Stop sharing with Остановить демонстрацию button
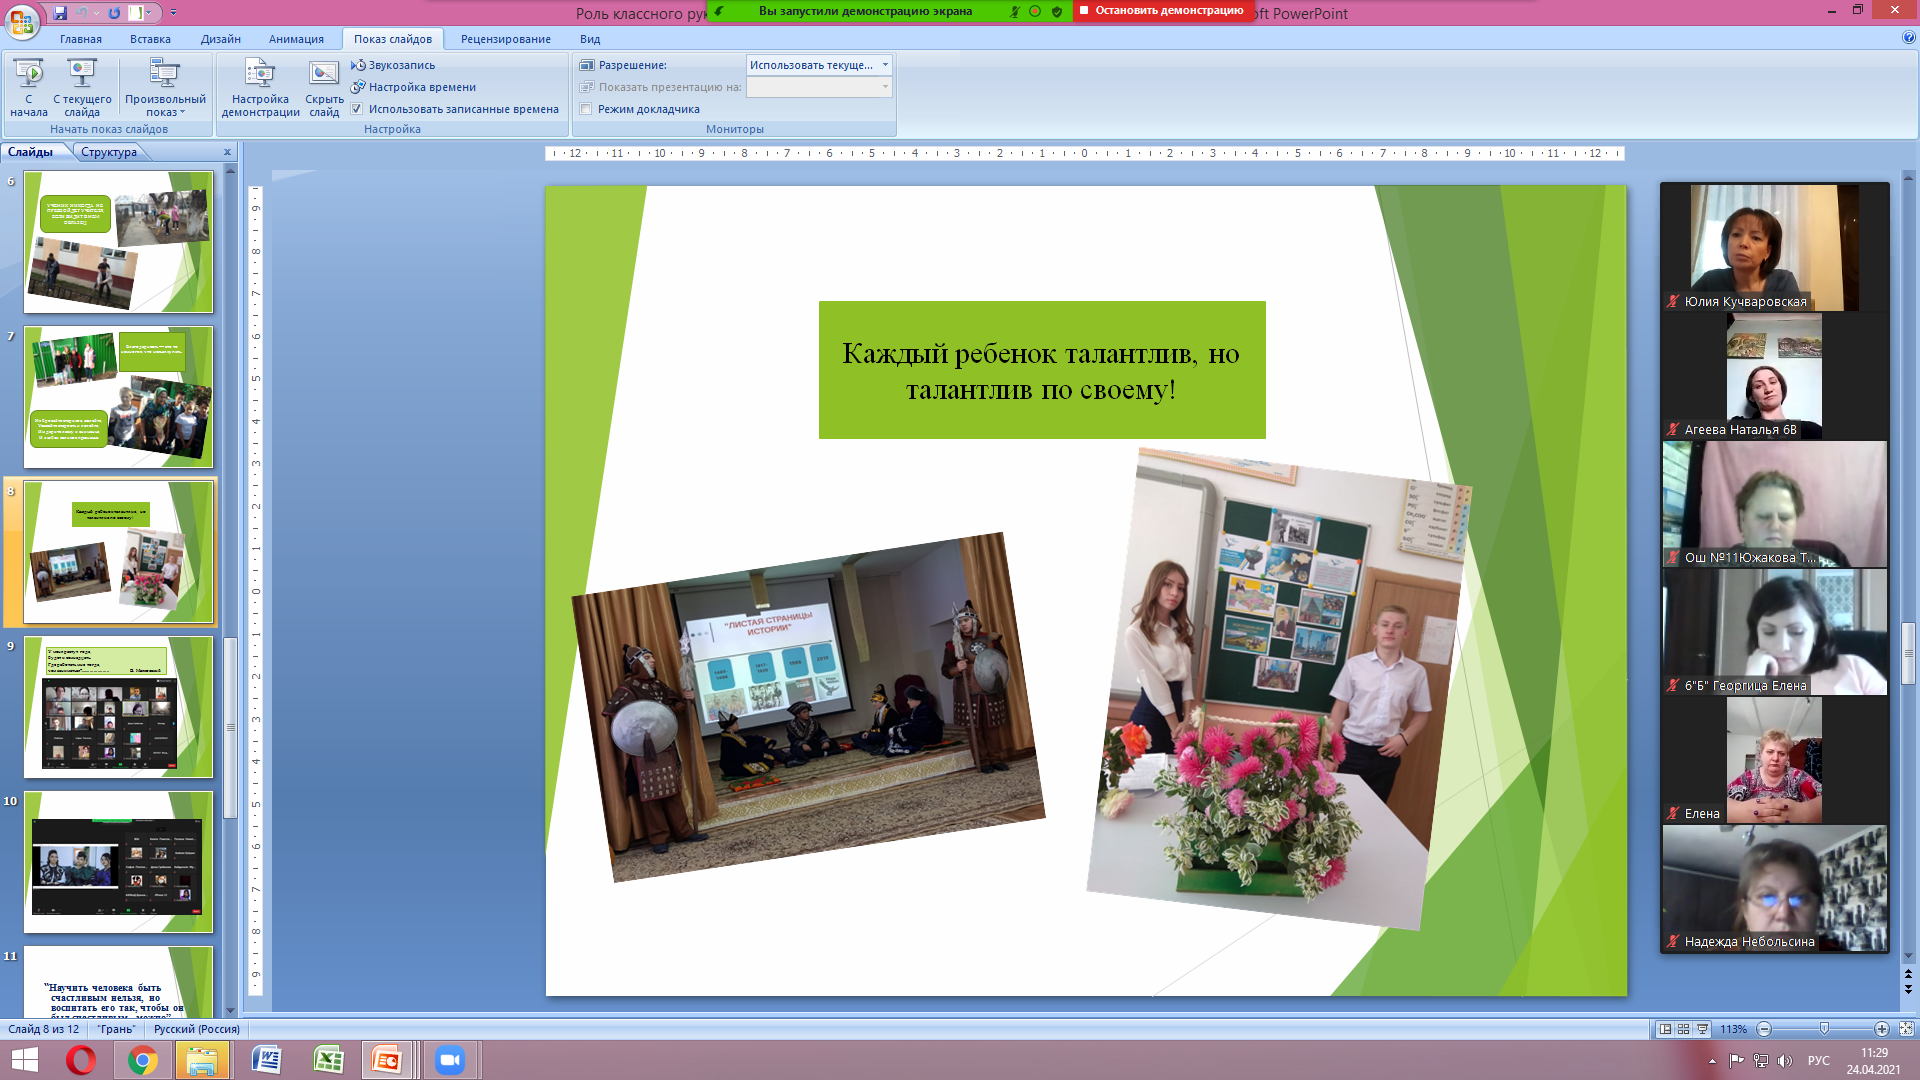Image resolution: width=1920 pixels, height=1080 pixels. 1162,11
